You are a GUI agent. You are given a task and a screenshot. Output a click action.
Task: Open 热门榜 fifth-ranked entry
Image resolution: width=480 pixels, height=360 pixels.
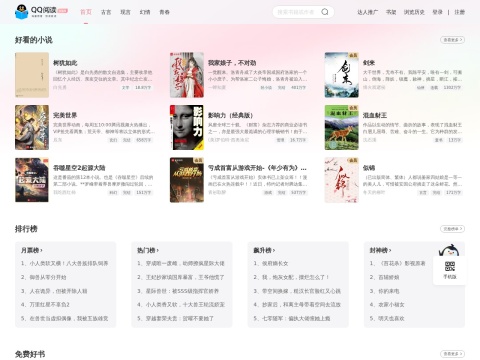click(x=175, y=318)
